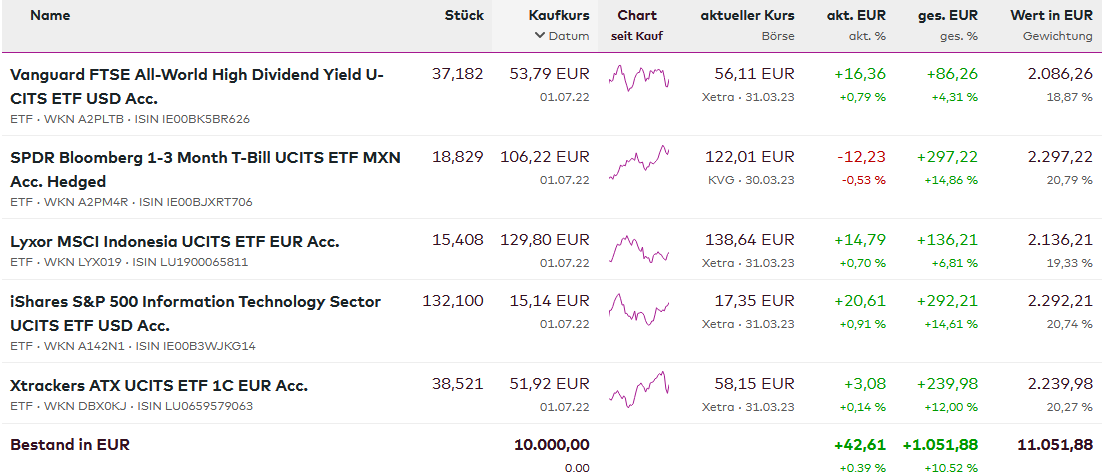Sort by aktueller Kurs column header

click(x=747, y=15)
